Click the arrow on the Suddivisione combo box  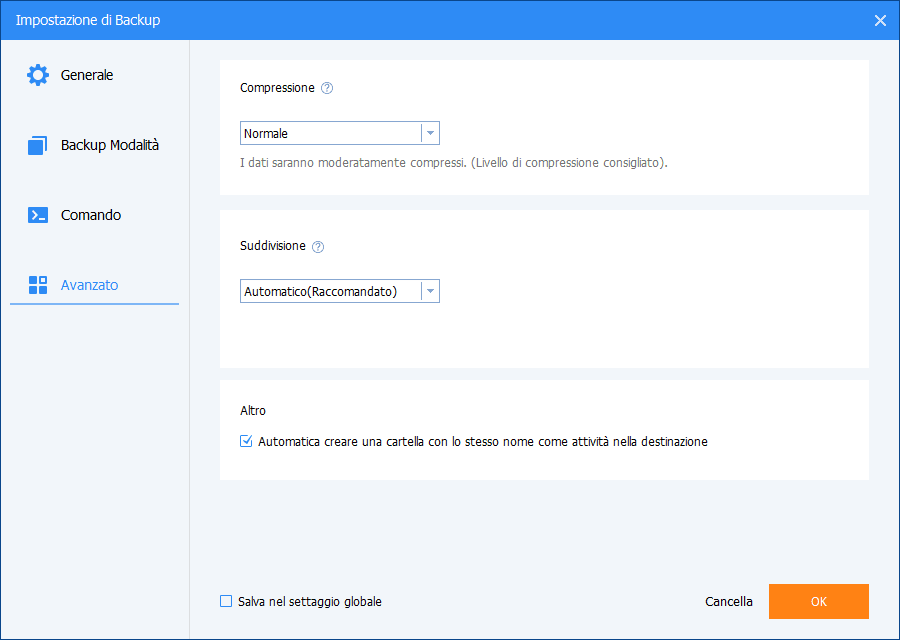click(430, 291)
